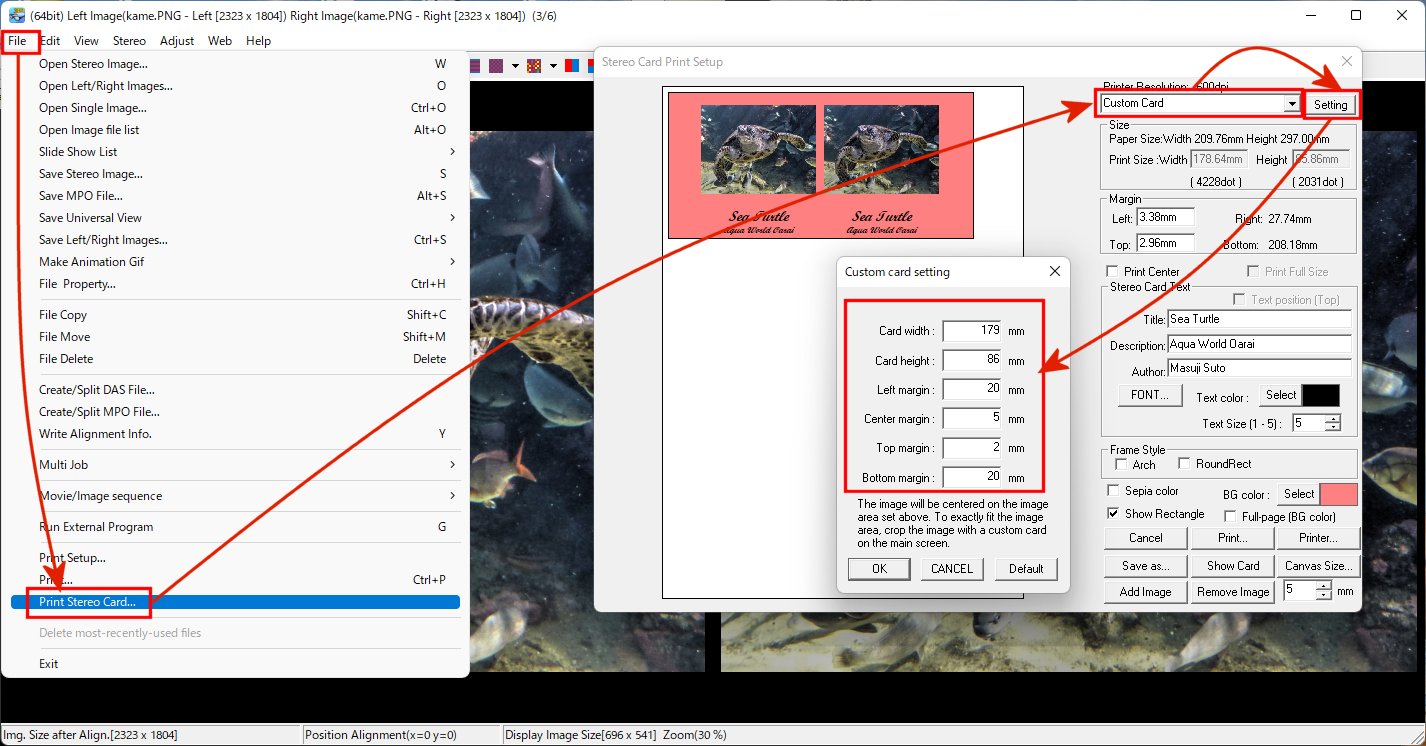
Task: Close the Stereo Card Print Setup window
Action: (x=1346, y=62)
